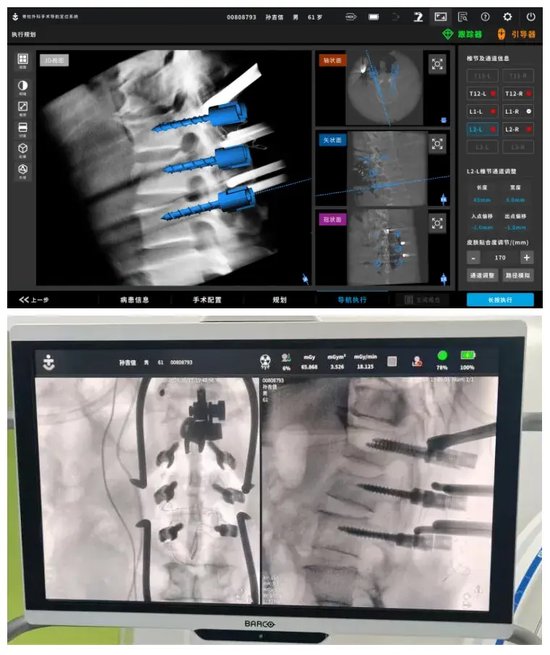Select the contrast half-circle tool
The image size is (550, 655).
pyautogui.click(x=23, y=86)
